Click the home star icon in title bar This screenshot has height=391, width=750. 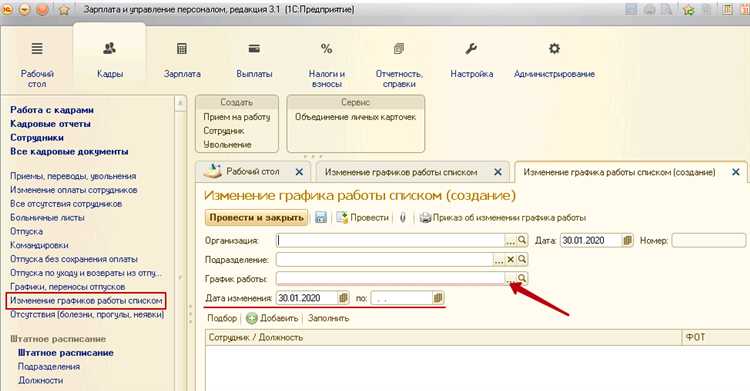pyautogui.click(x=64, y=10)
